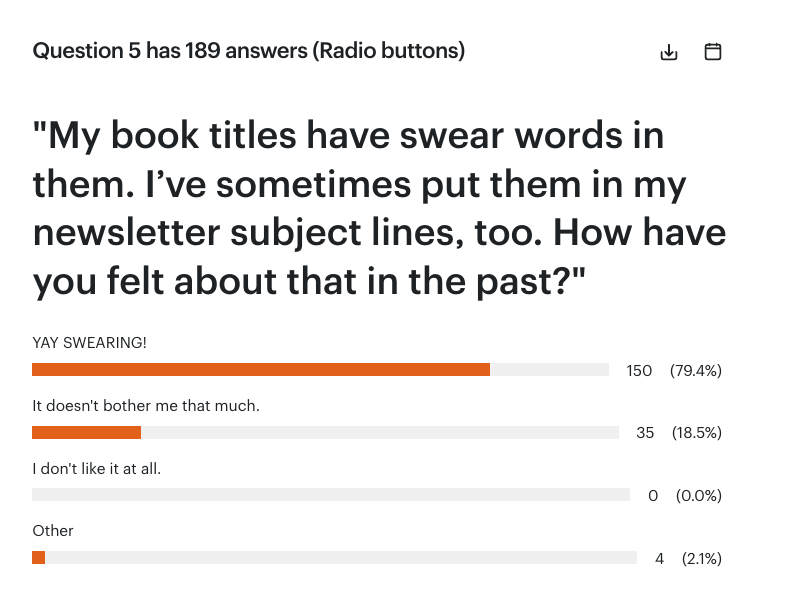Click "It doesn't bother me that much" label

coord(146,406)
